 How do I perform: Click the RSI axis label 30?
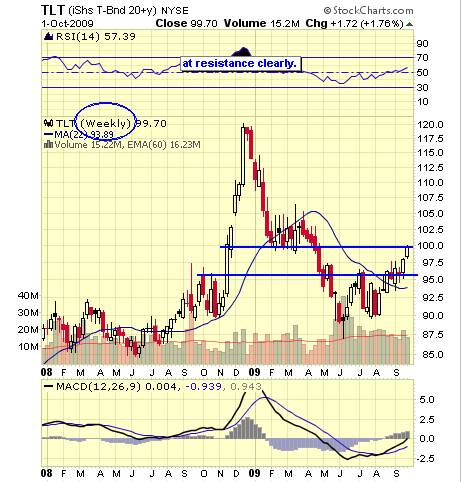422,88
